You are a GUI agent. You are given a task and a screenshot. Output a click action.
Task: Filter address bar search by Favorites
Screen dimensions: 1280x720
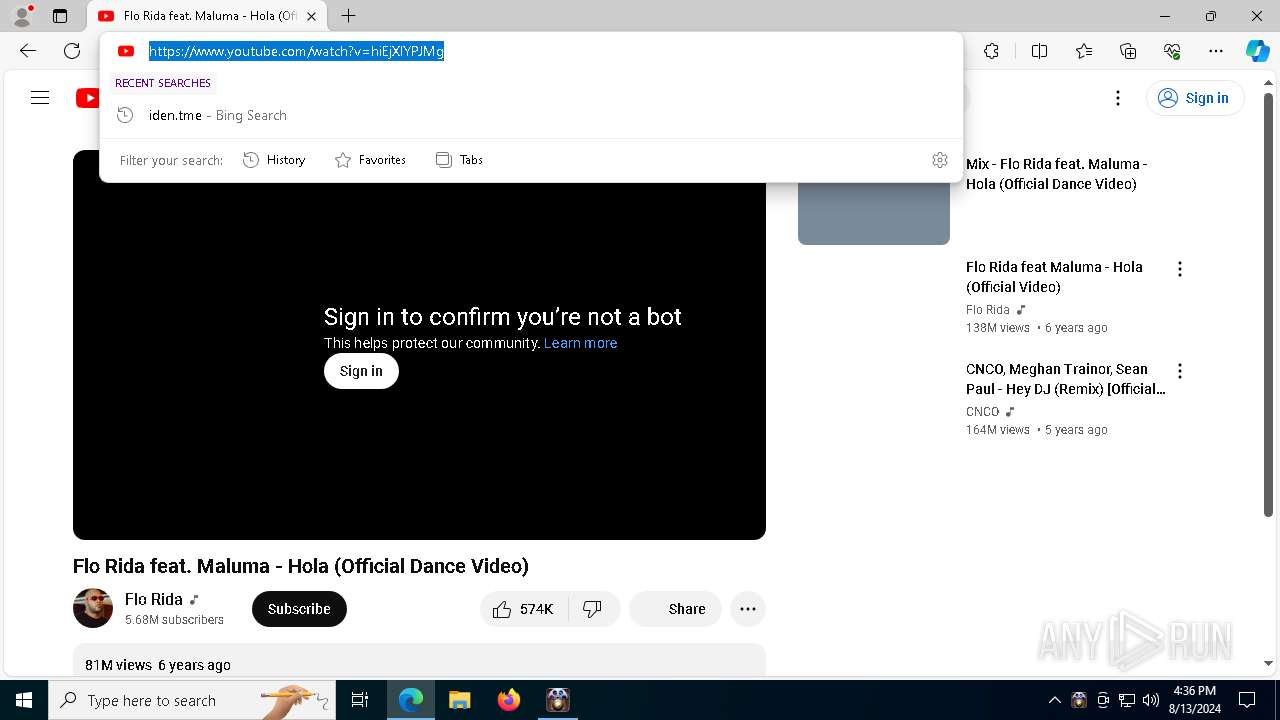coord(370,160)
